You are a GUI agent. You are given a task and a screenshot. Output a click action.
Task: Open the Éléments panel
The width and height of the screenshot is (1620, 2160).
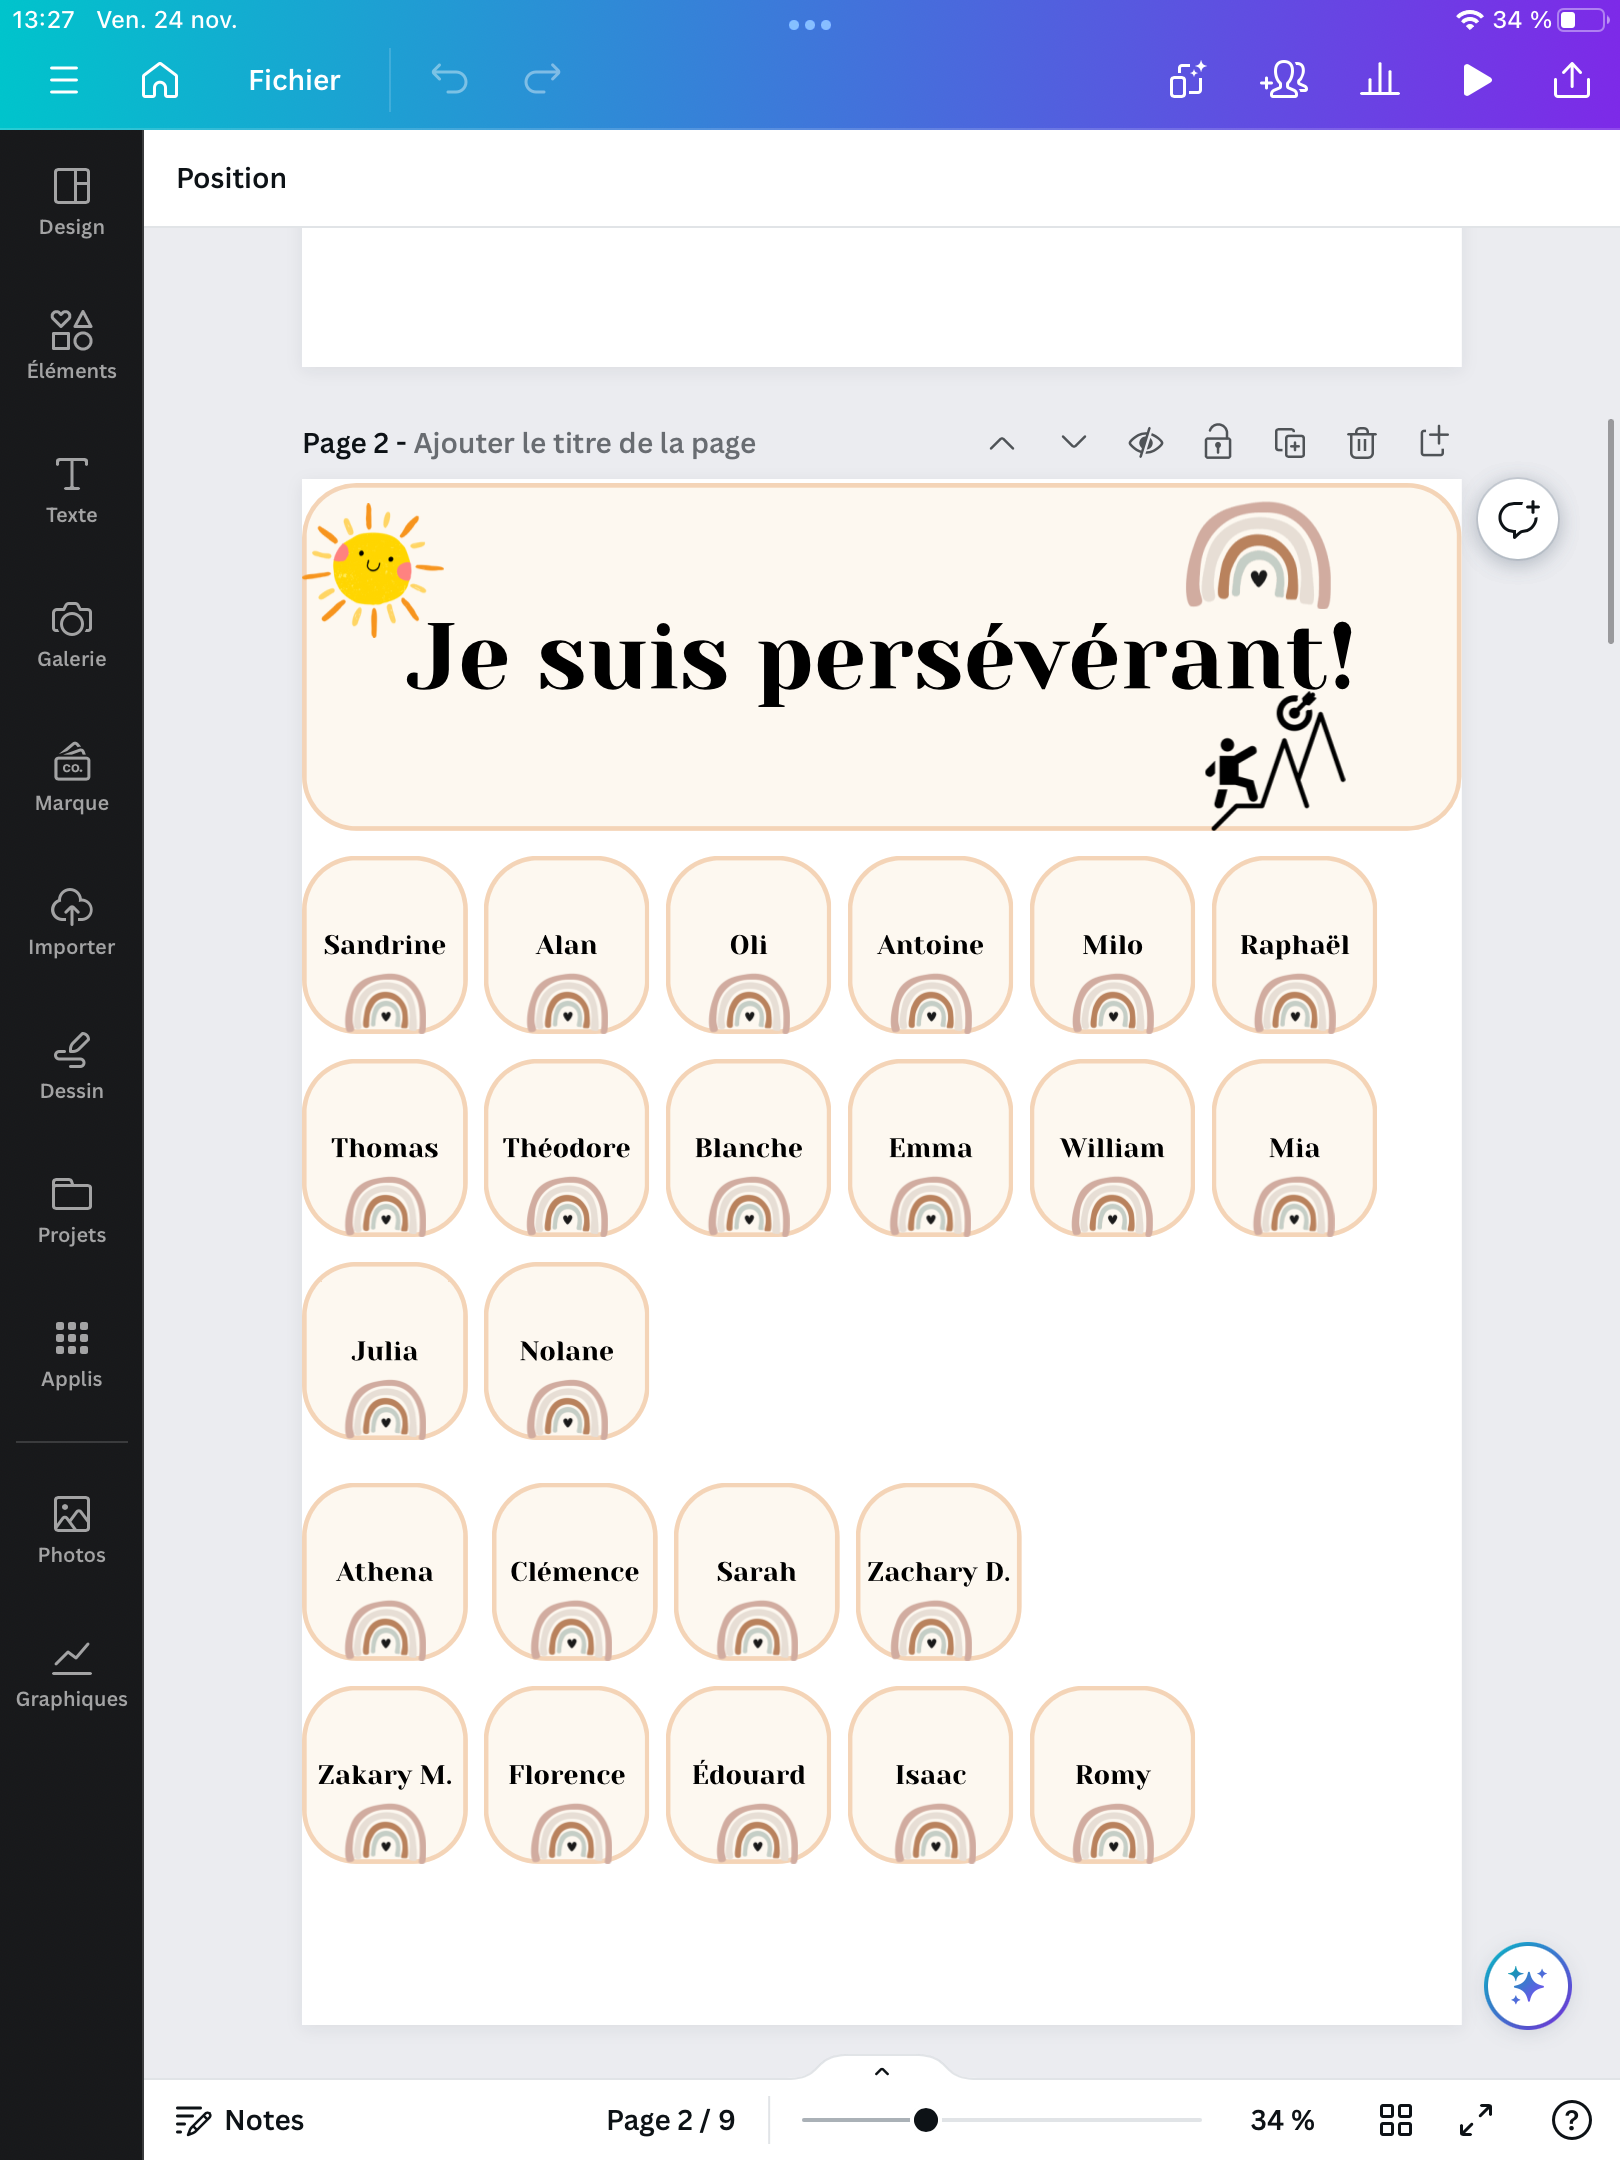pos(72,346)
